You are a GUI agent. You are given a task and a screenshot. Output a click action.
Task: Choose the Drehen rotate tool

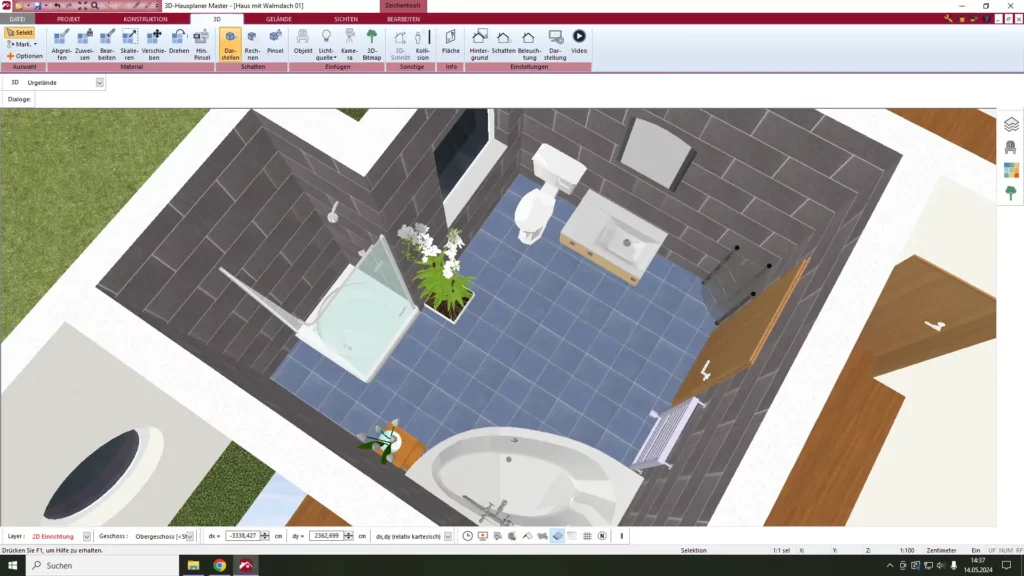pyautogui.click(x=179, y=45)
